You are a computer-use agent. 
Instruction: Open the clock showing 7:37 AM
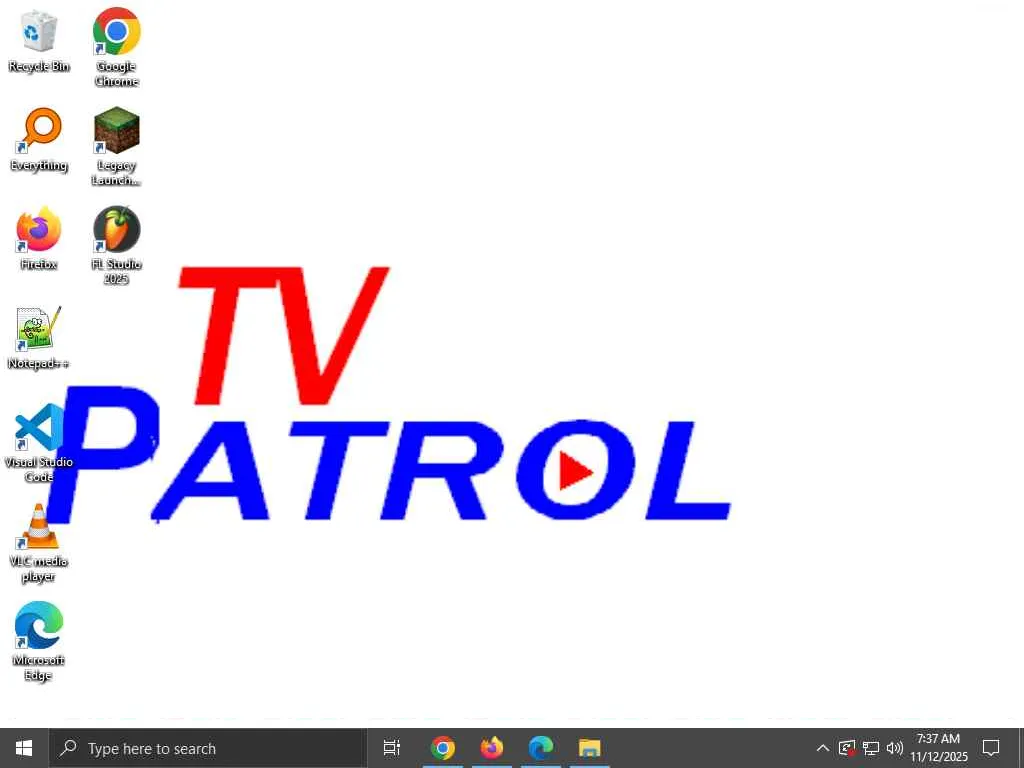[x=938, y=748]
